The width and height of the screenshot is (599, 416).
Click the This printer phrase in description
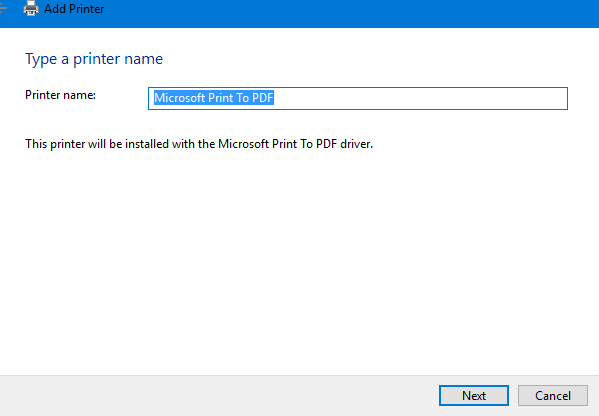coord(55,144)
